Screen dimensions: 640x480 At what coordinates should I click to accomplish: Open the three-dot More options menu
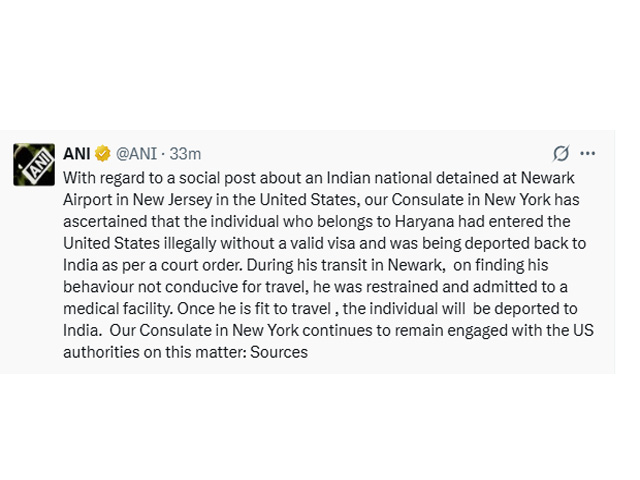[588, 153]
